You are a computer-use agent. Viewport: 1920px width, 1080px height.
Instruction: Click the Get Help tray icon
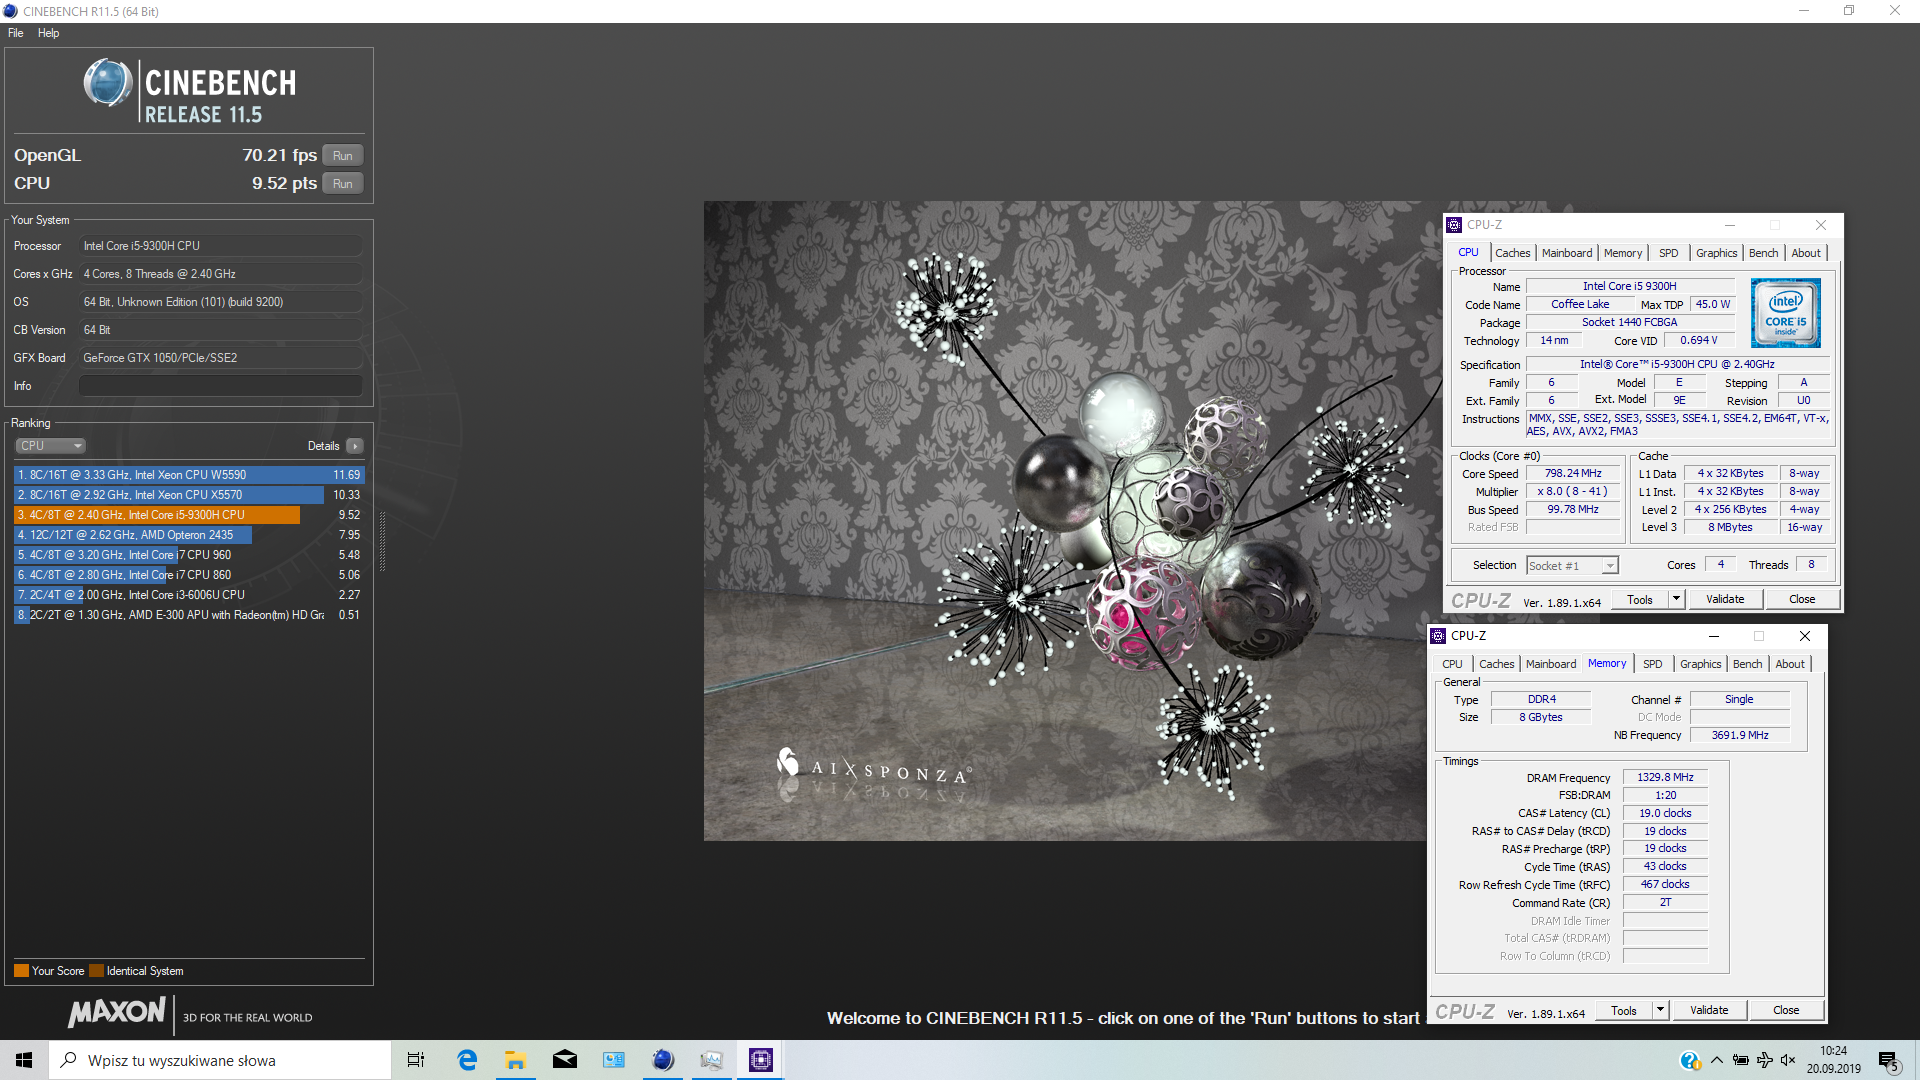(1689, 1060)
